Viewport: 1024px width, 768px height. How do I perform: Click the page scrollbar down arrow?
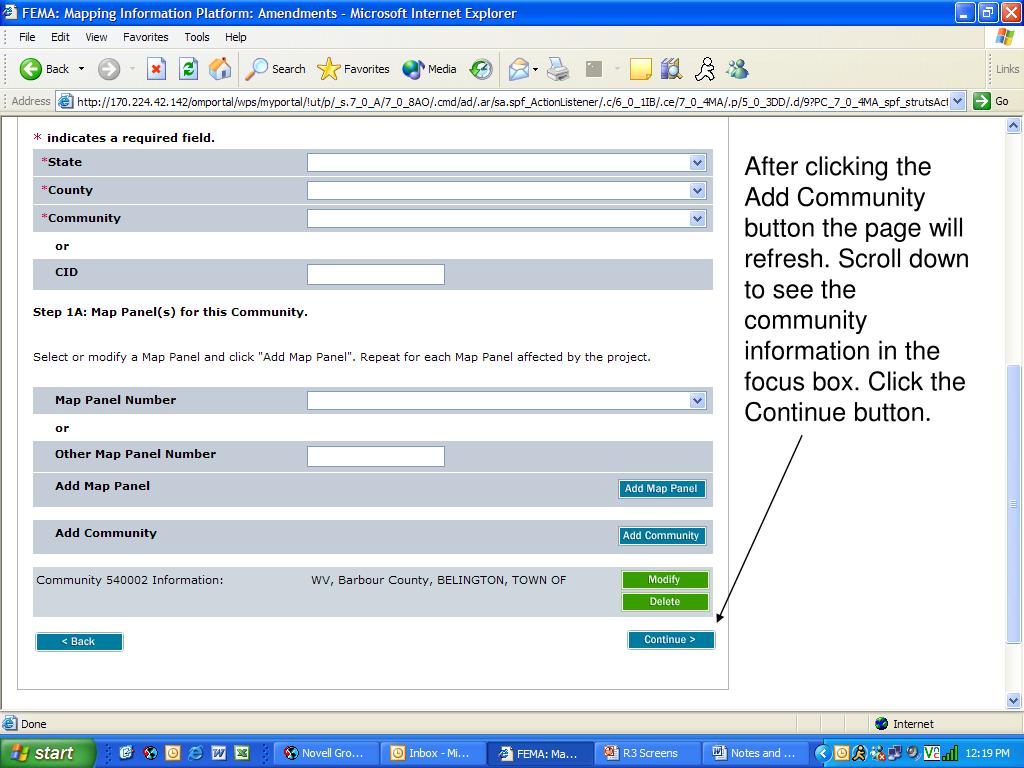[x=1013, y=701]
